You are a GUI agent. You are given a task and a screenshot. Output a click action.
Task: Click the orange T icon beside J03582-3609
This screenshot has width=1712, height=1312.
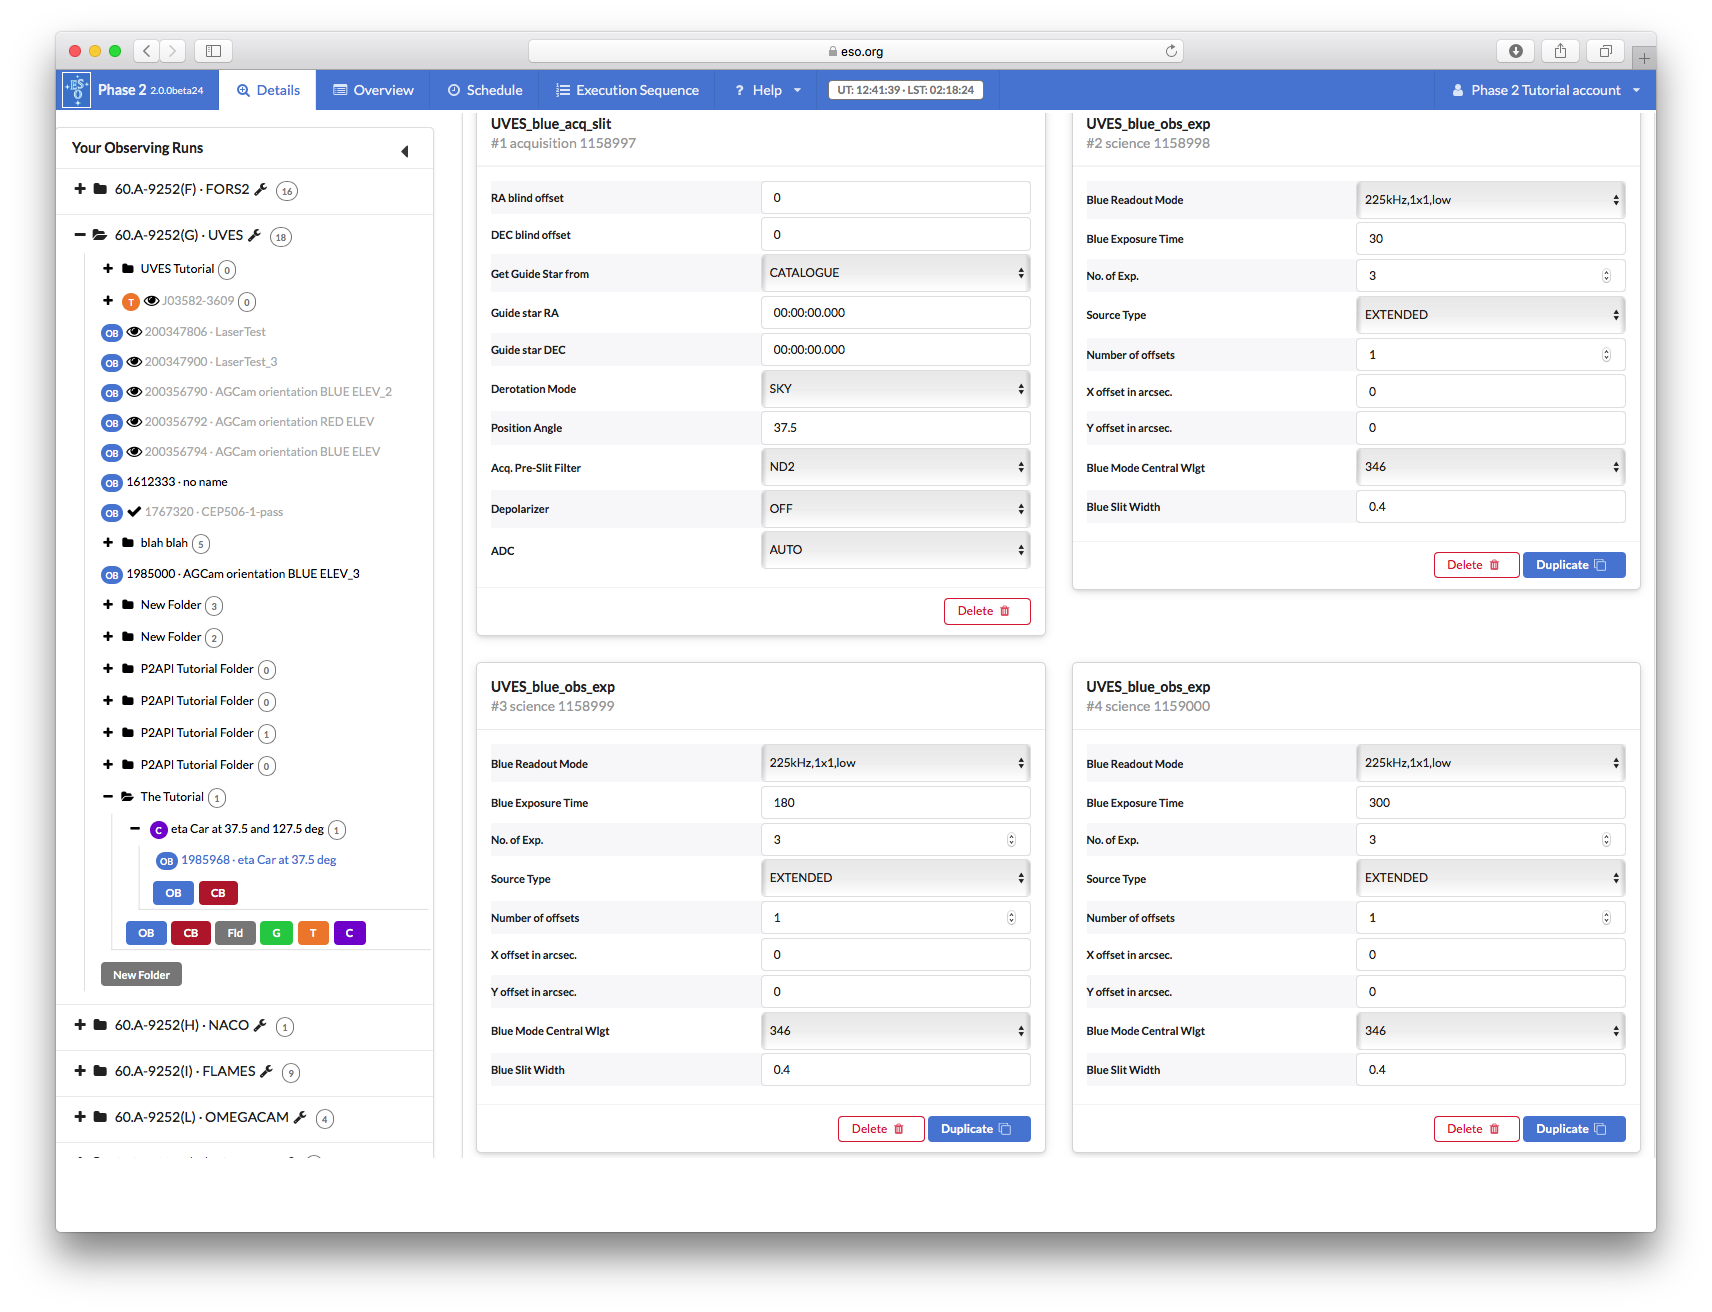pos(131,302)
